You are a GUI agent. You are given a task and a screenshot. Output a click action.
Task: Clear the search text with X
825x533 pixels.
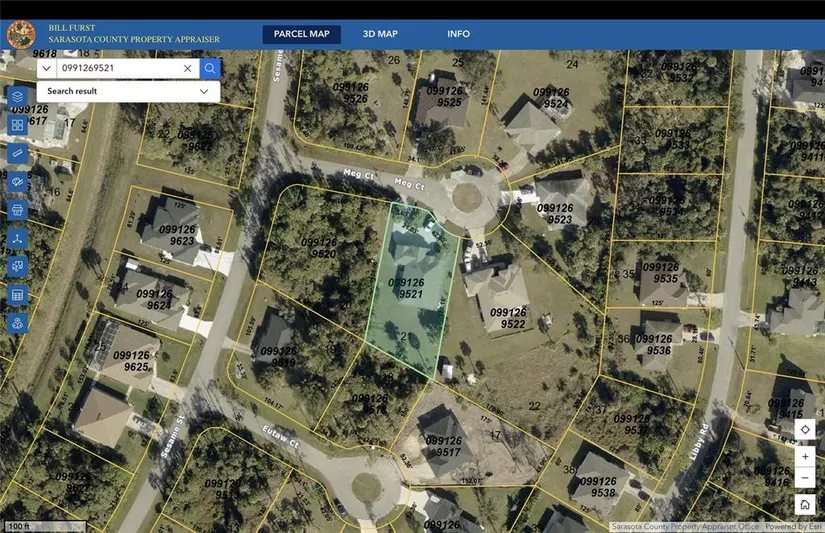point(187,68)
